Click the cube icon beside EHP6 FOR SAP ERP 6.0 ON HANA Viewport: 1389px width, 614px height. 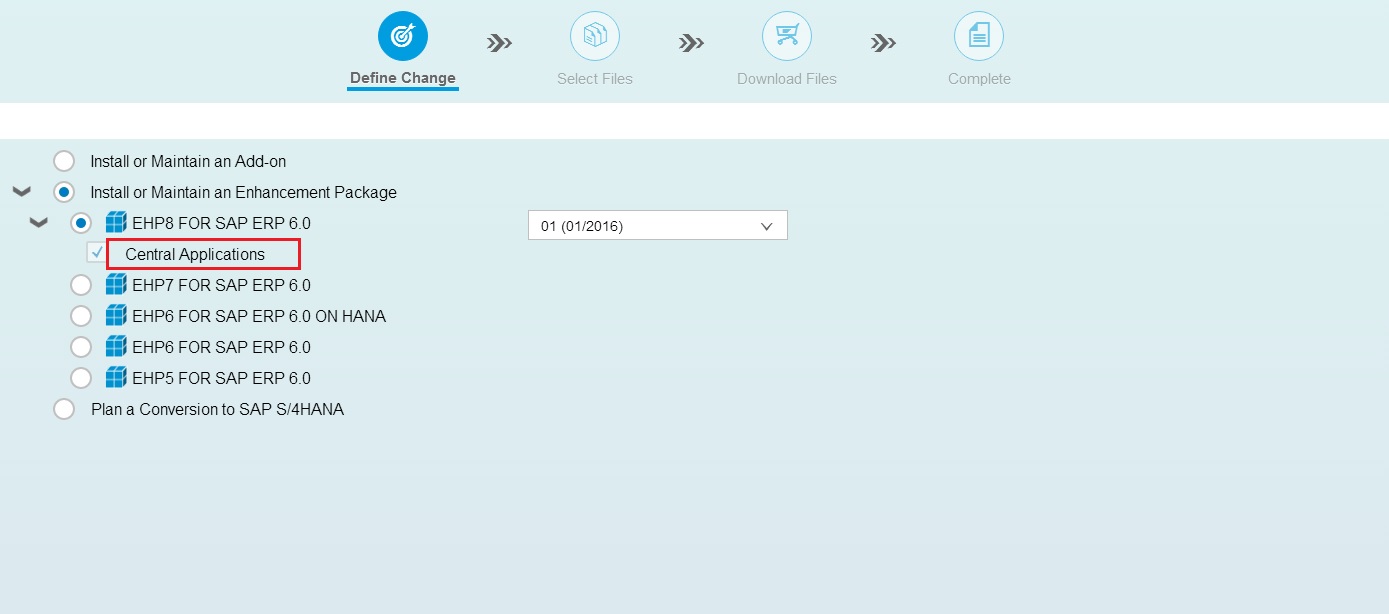(116, 316)
